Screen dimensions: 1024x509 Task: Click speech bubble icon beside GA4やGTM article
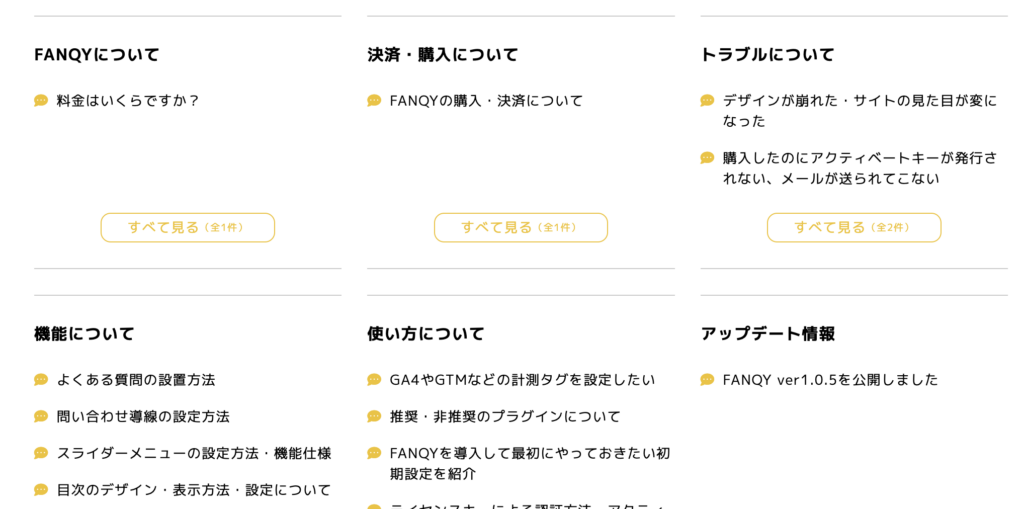coord(374,380)
